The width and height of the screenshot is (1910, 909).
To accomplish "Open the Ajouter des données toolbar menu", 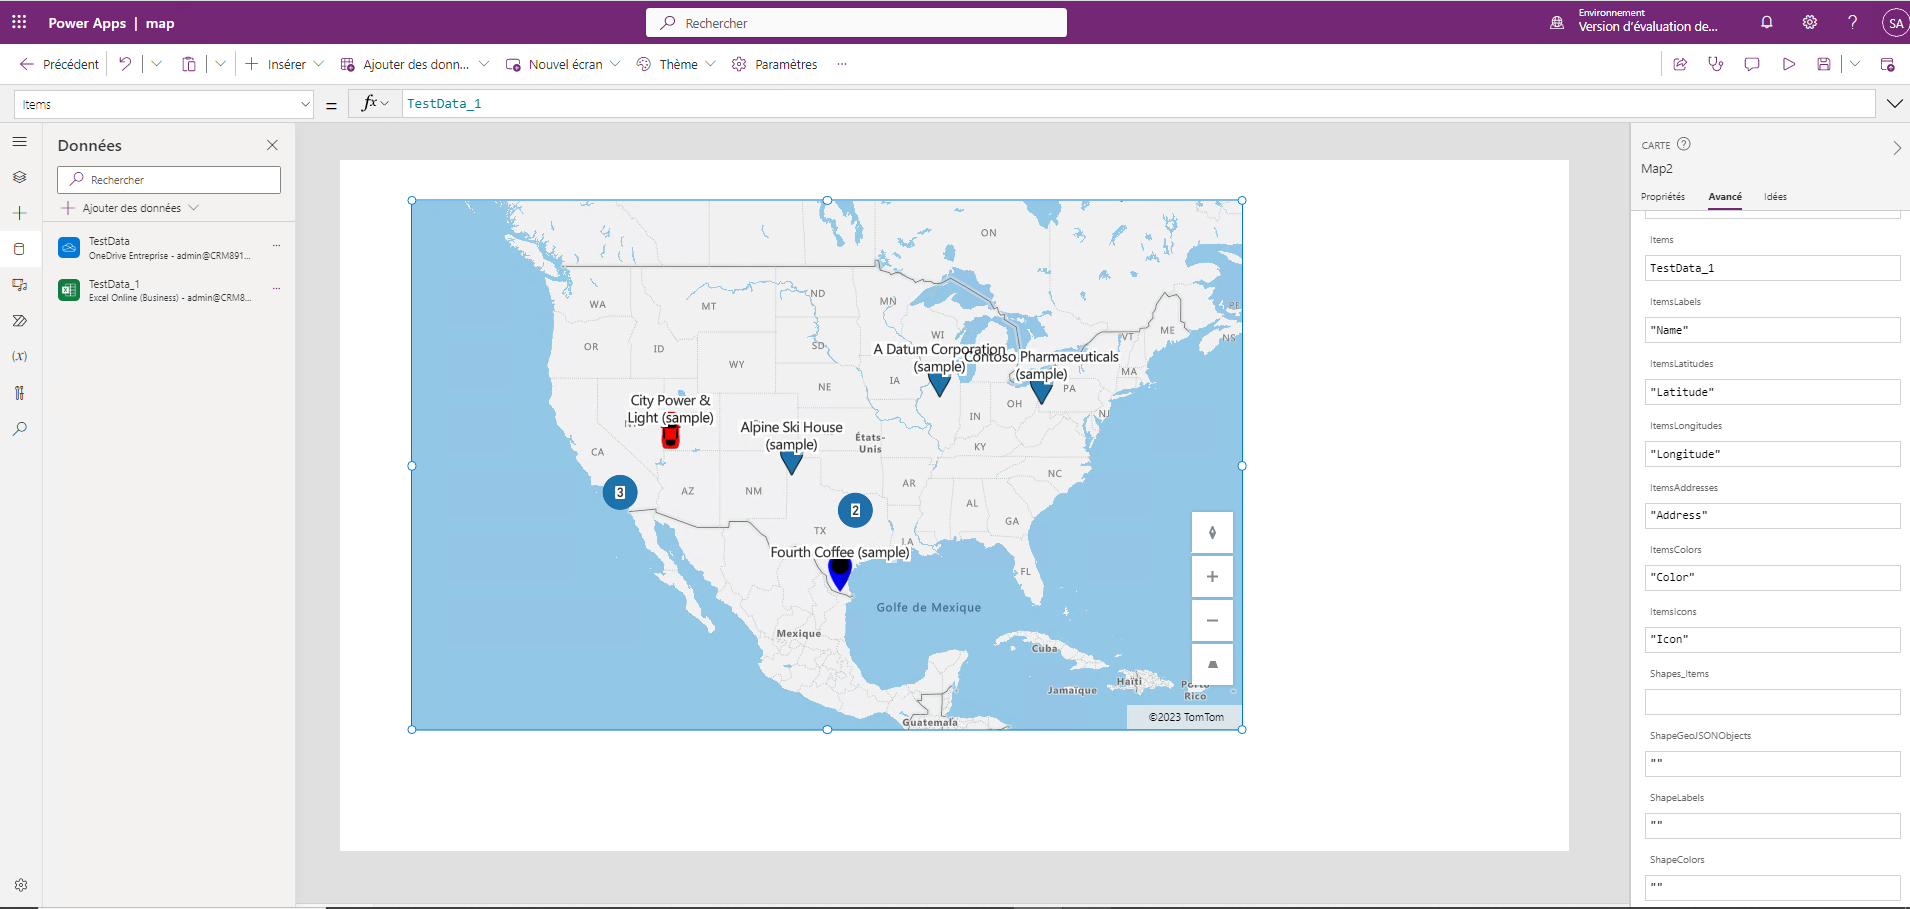I will [414, 64].
